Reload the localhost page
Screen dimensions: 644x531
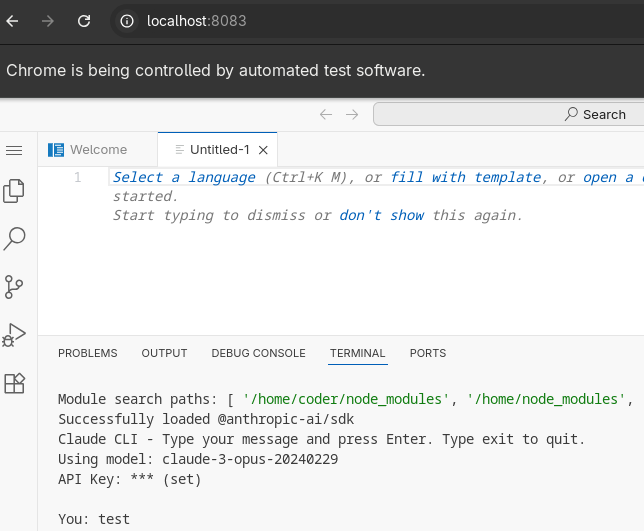click(x=84, y=21)
